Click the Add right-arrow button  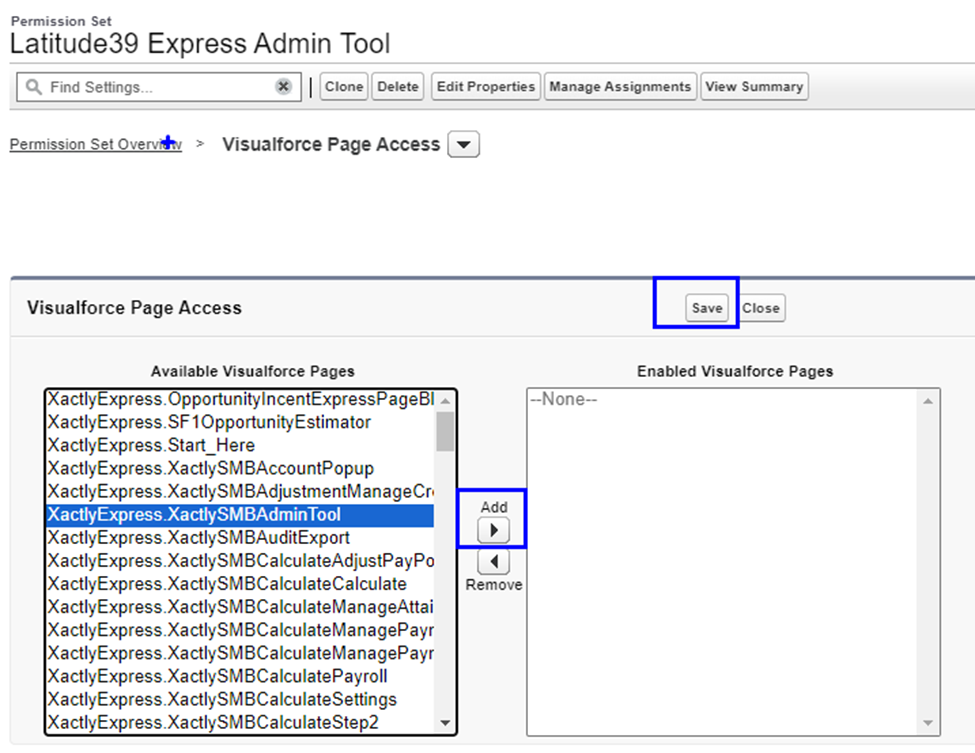click(494, 530)
